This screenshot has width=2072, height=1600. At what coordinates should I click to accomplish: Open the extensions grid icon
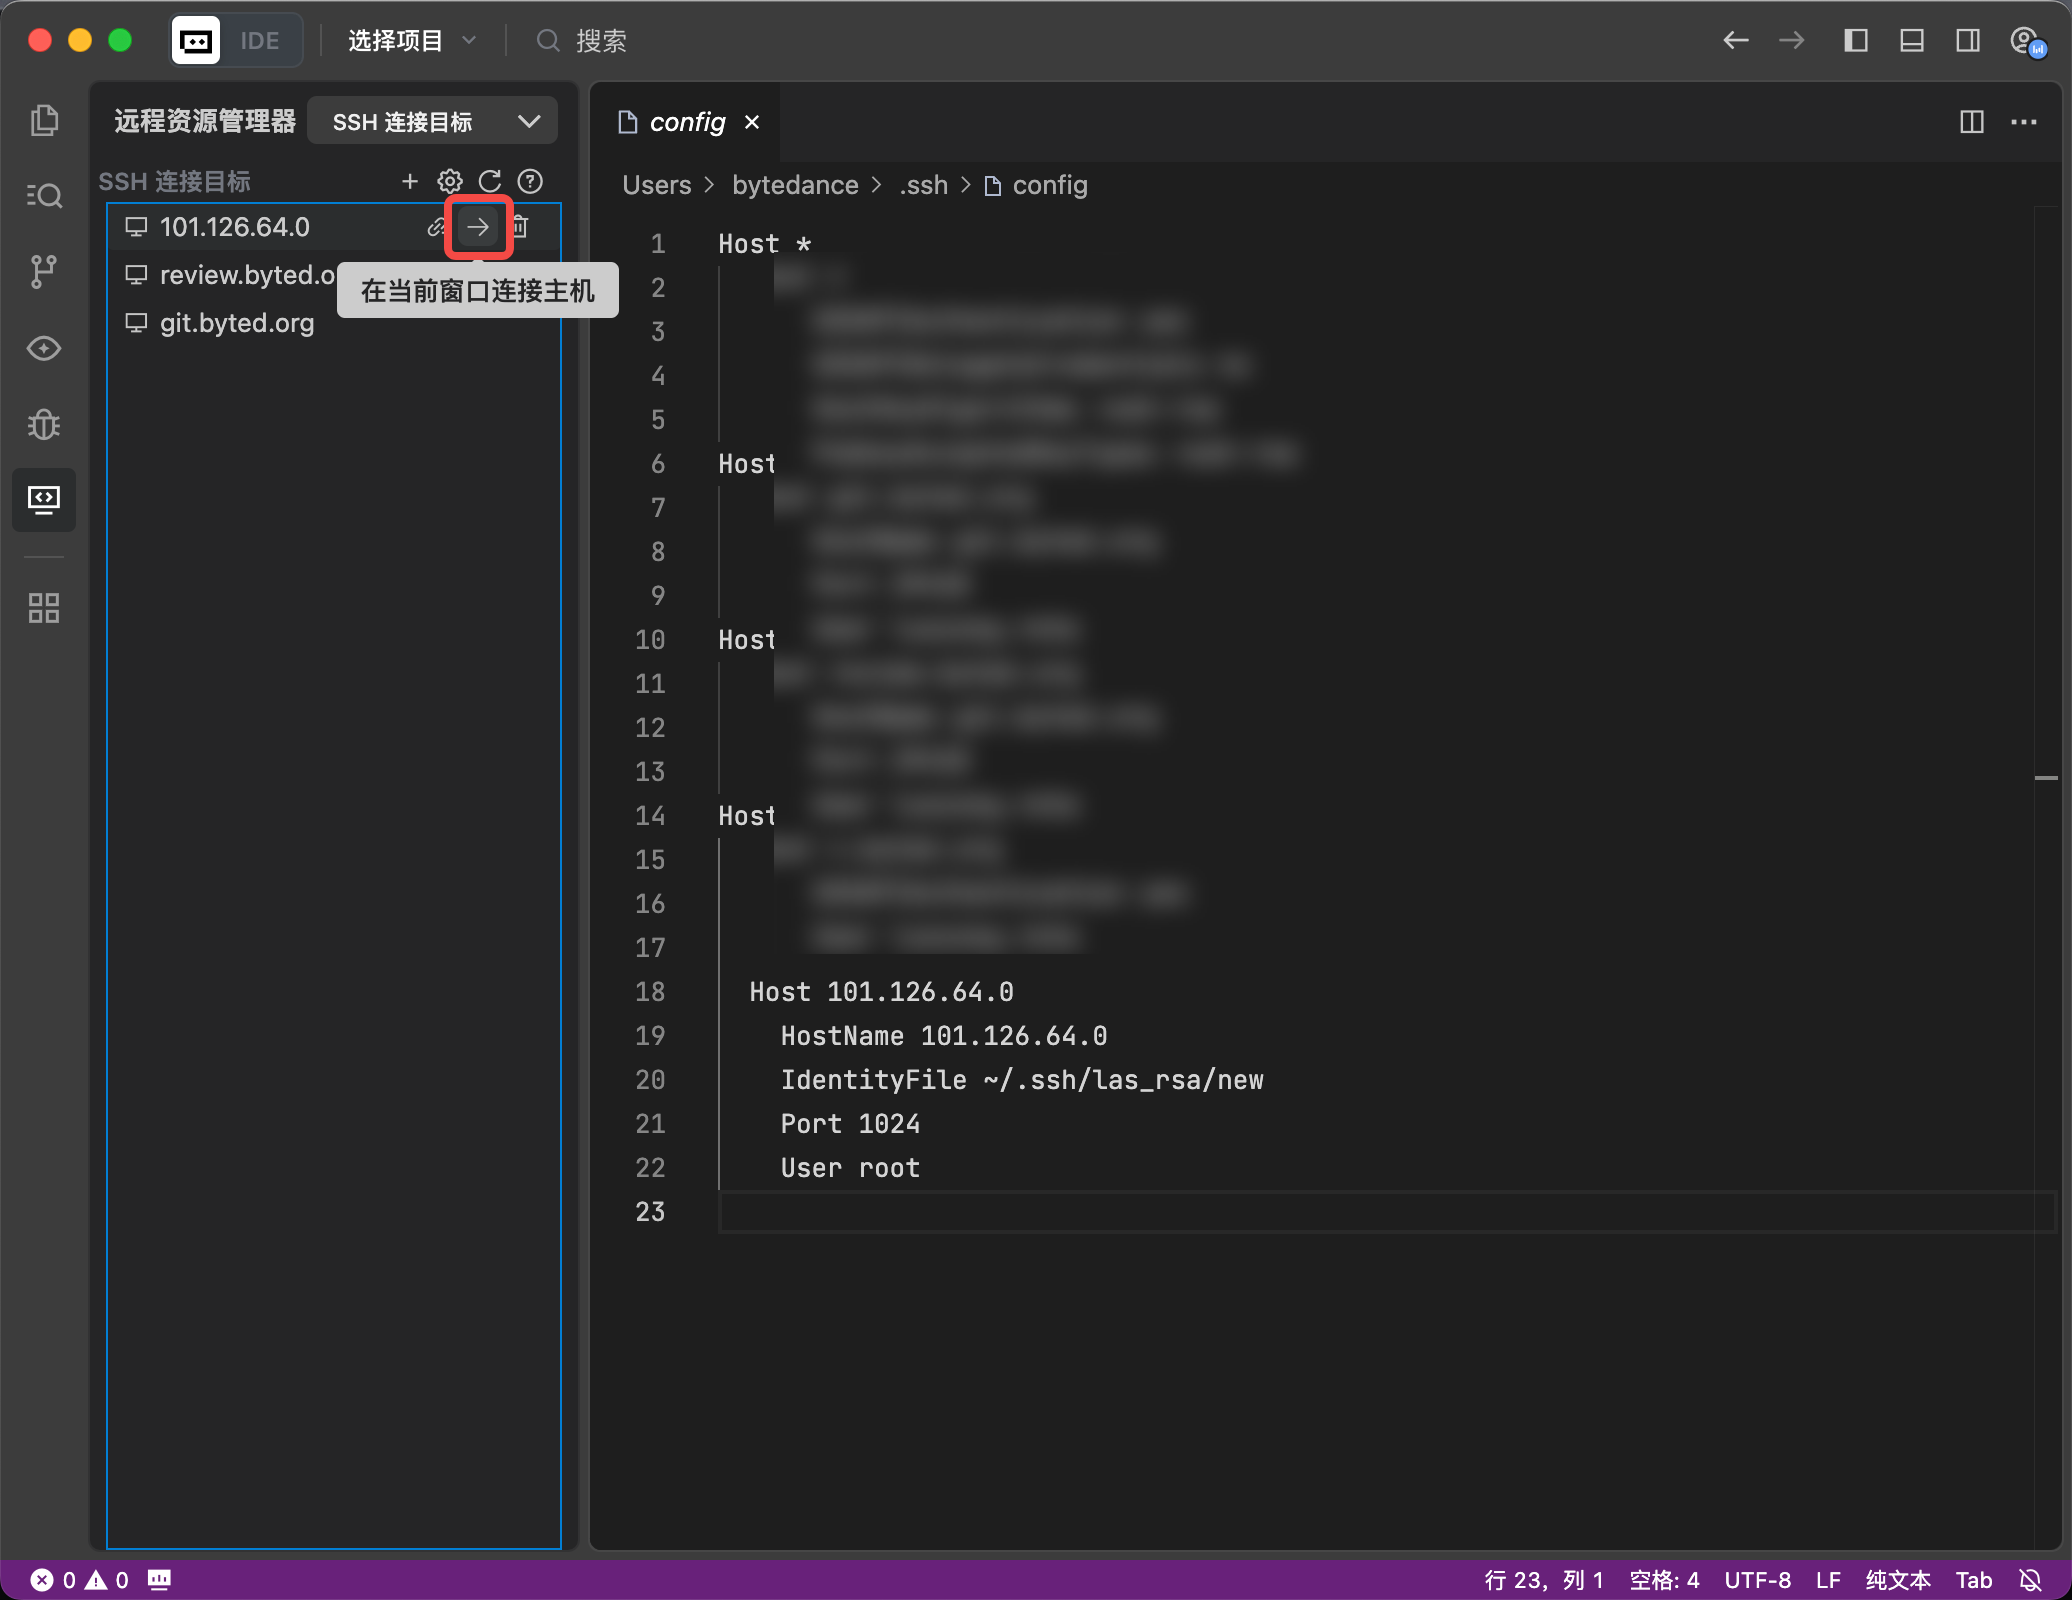click(x=44, y=608)
